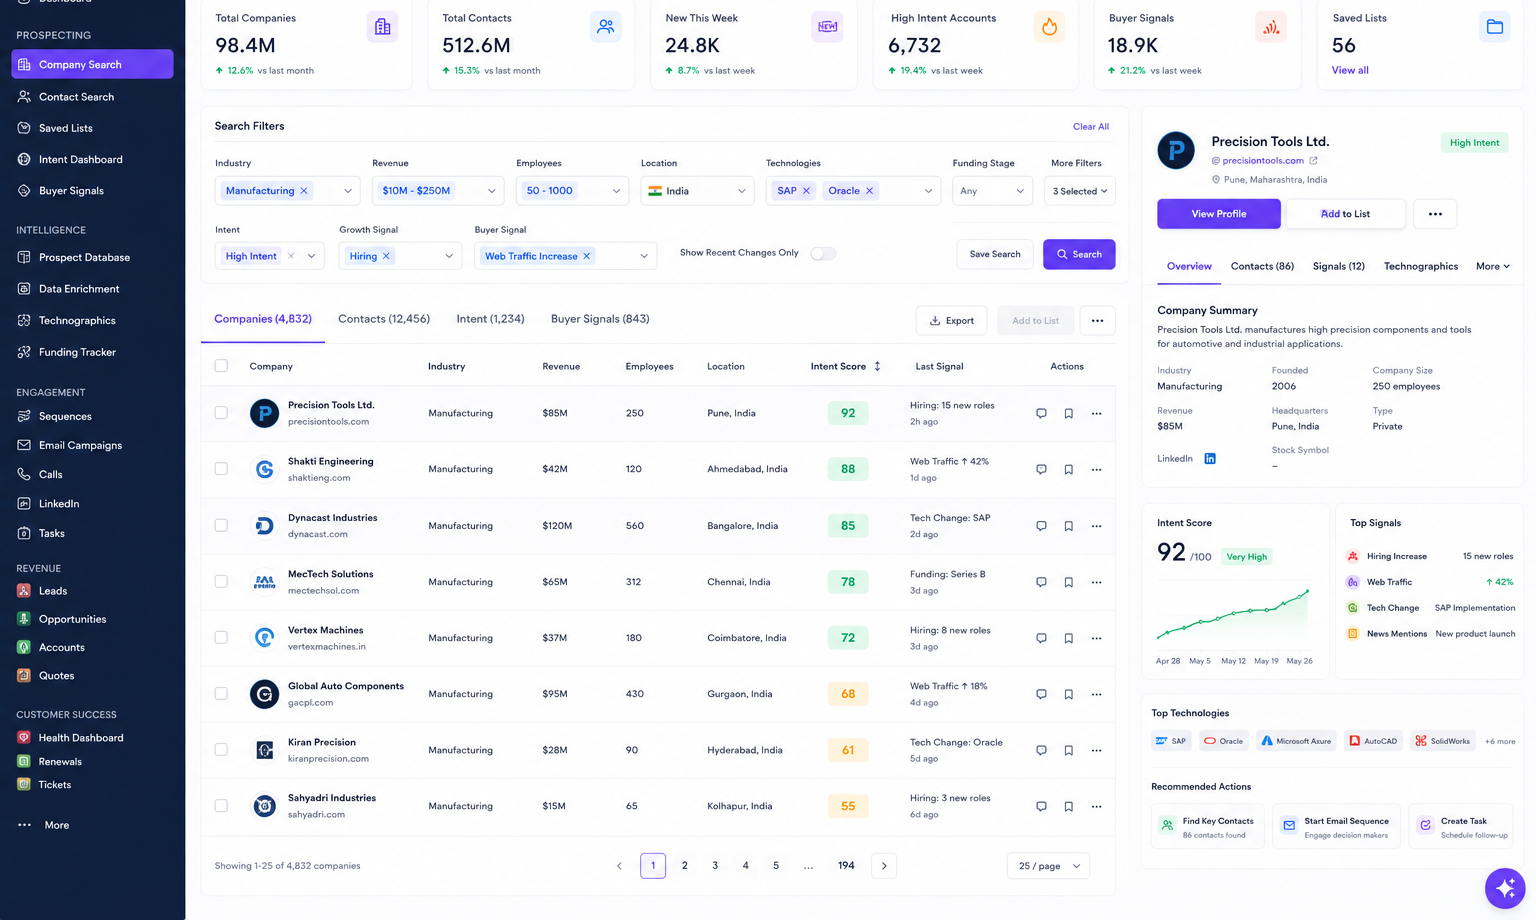
Task: Change the 25 / page dropdown
Action: pyautogui.click(x=1048, y=866)
